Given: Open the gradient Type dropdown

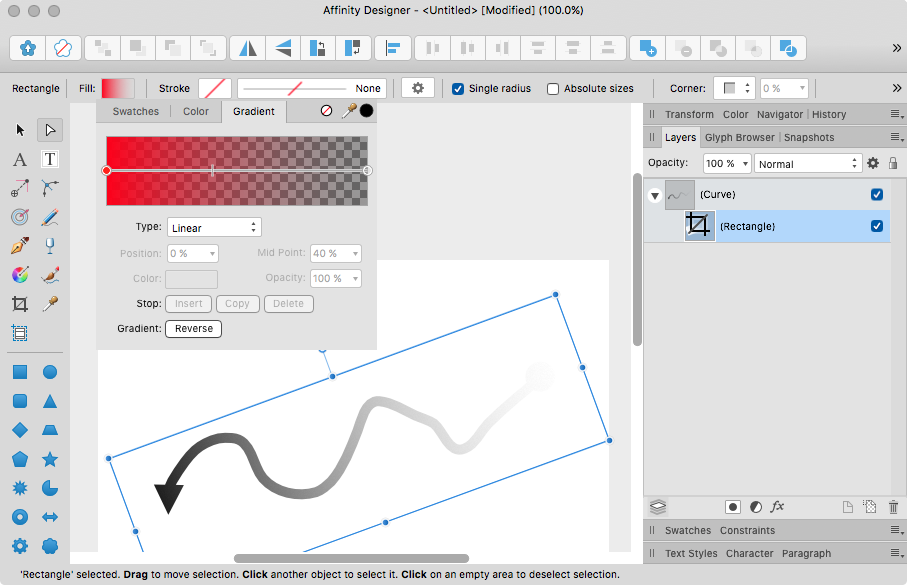Looking at the screenshot, I should [x=213, y=227].
